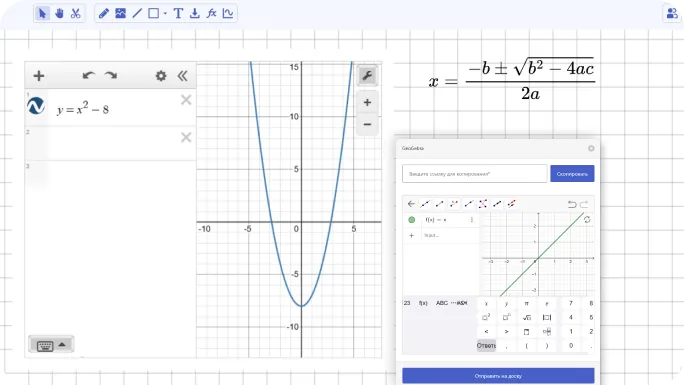Toggle green visibility dot for f(x)

click(x=411, y=220)
